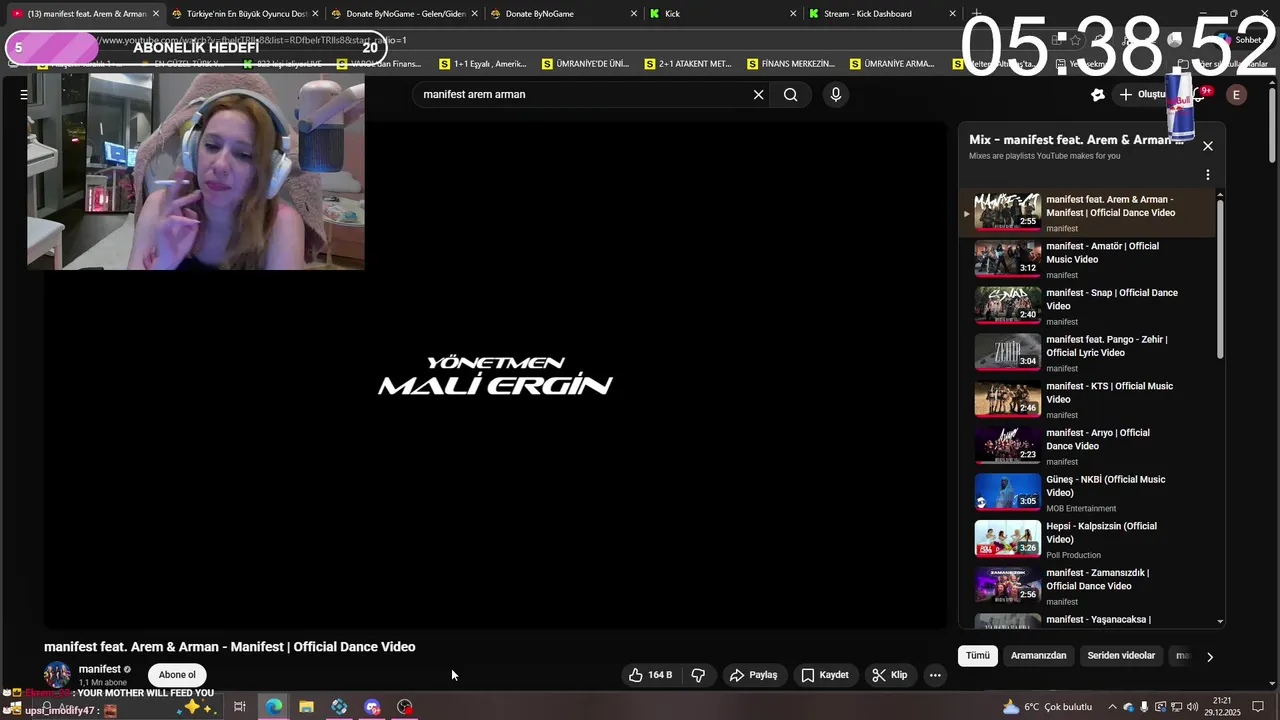Image resolution: width=1280 pixels, height=720 pixels.
Task: Open the manifest channel name link
Action: 100,669
